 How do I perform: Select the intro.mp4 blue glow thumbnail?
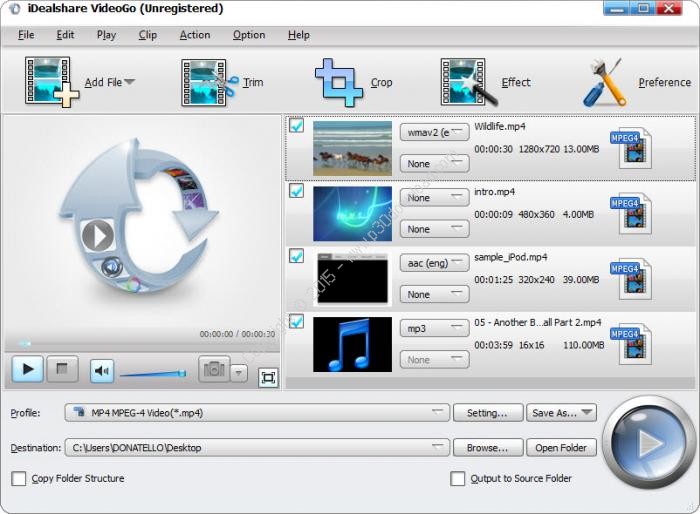point(352,213)
